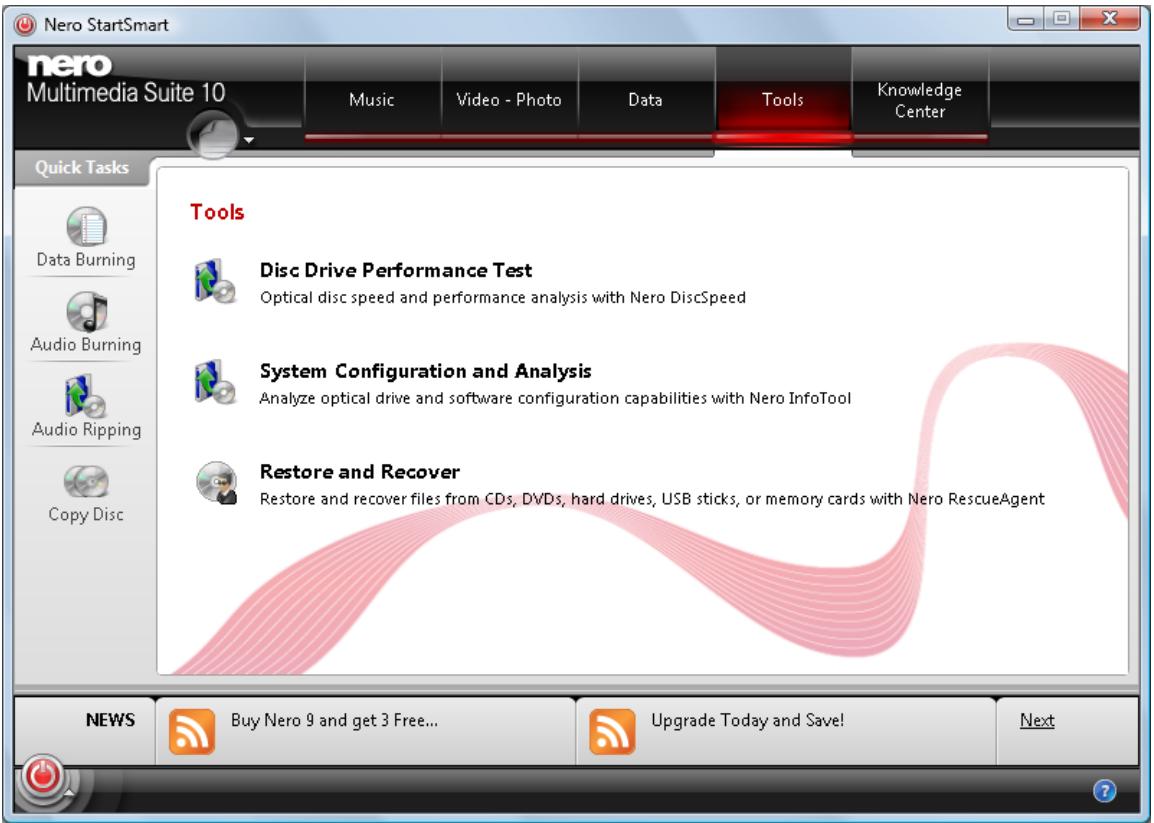Click the Nero StartSmart title bar icon
This screenshot has width=1154, height=823.
pyautogui.click(x=25, y=25)
